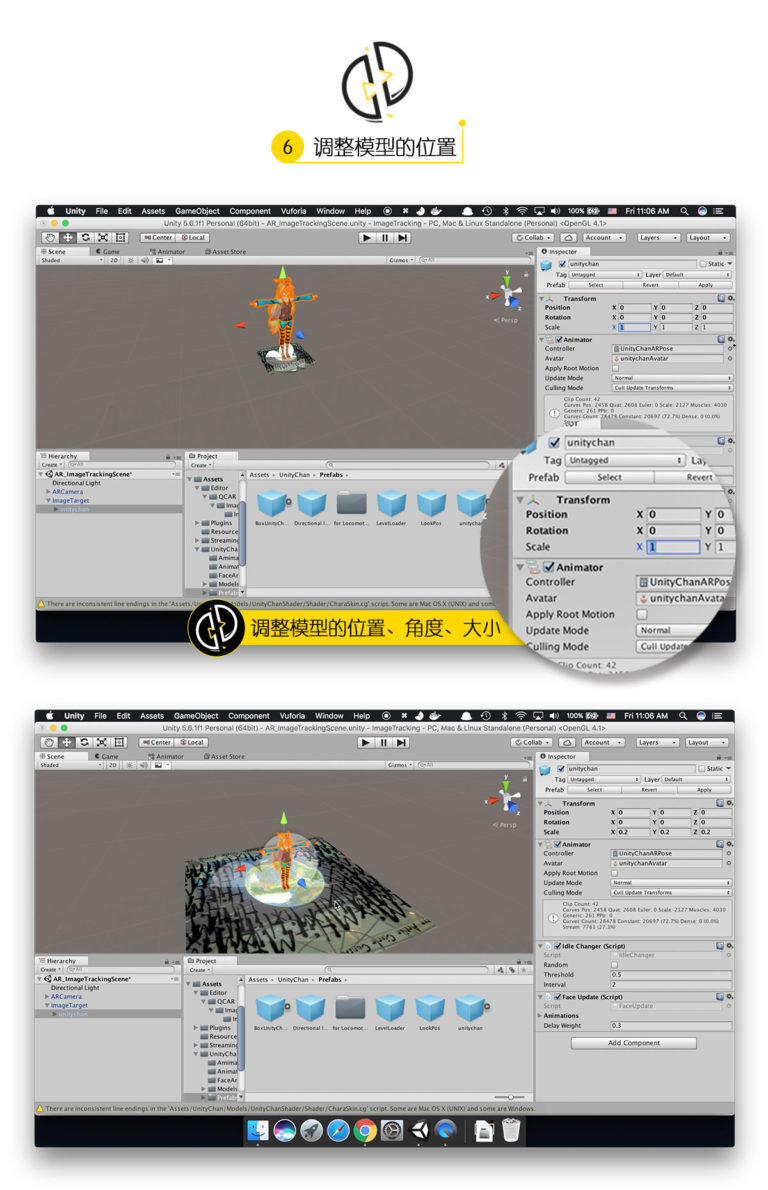Expand ARCamera in lower Hierarchy panel
The width and height of the screenshot is (768, 1190).
pos(47,996)
